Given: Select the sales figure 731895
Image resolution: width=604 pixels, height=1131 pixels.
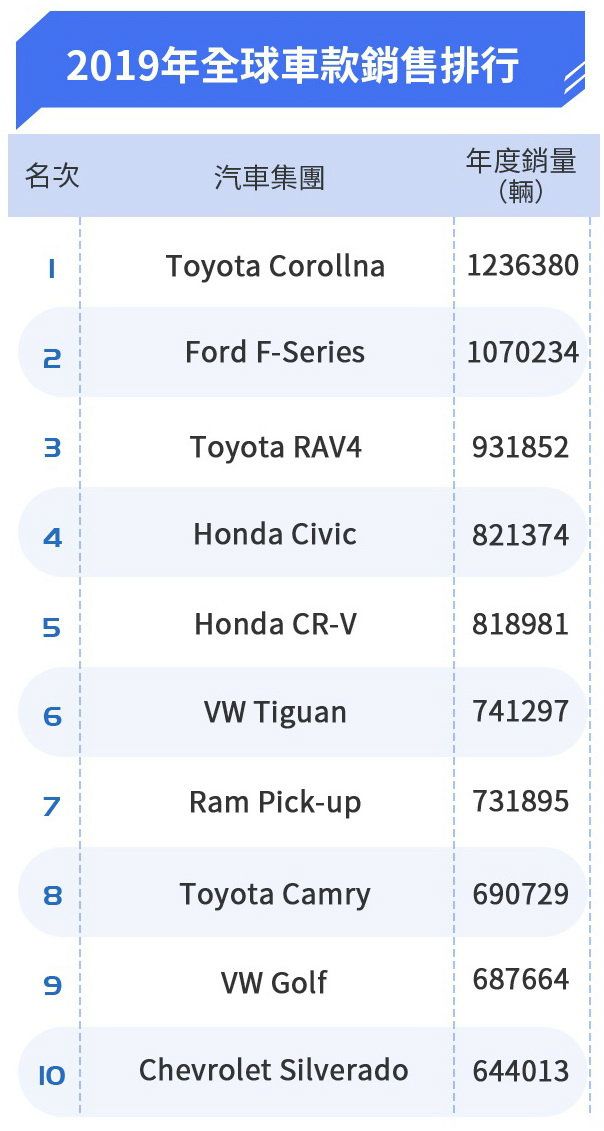Looking at the screenshot, I should (x=520, y=801).
